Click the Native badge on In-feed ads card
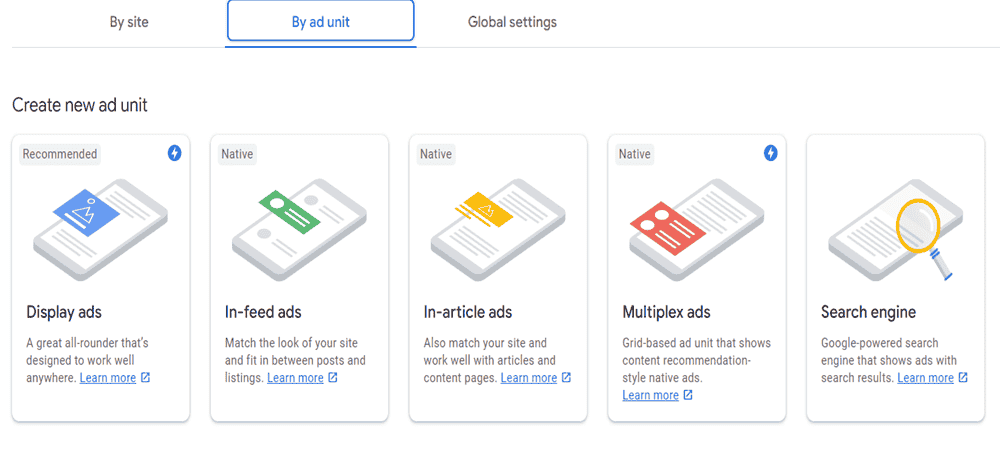Image resolution: width=1000 pixels, height=450 pixels. coord(237,154)
